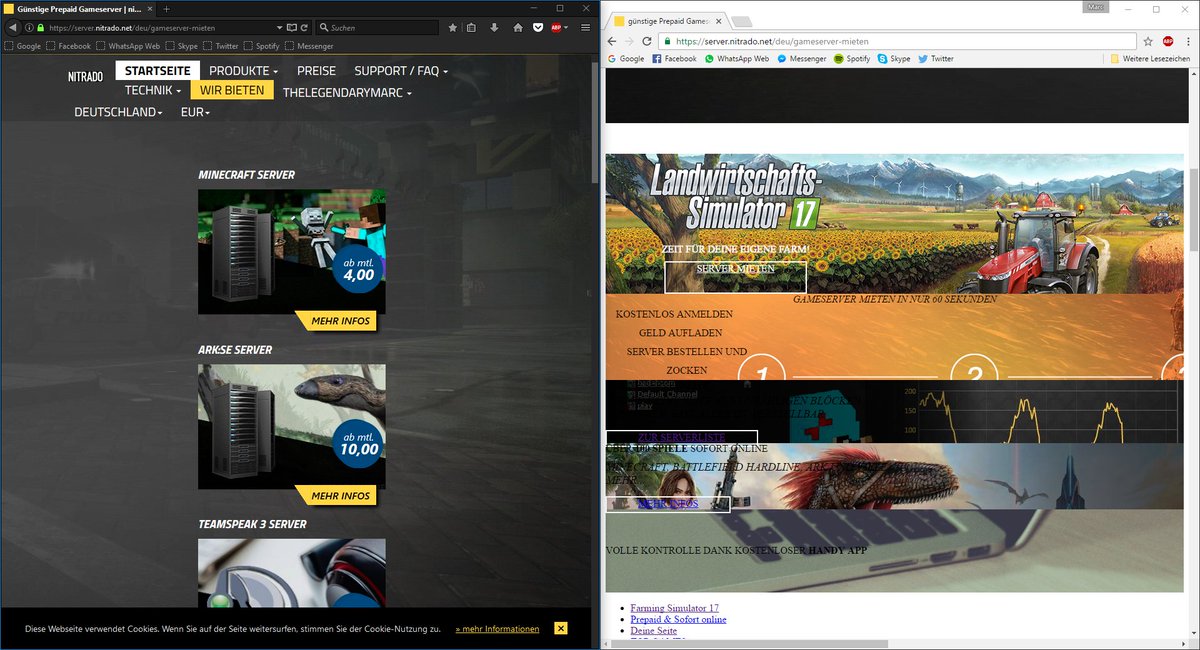Screen dimensions: 1200x650
Task: Reload the page in Firefox
Action: (x=304, y=27)
